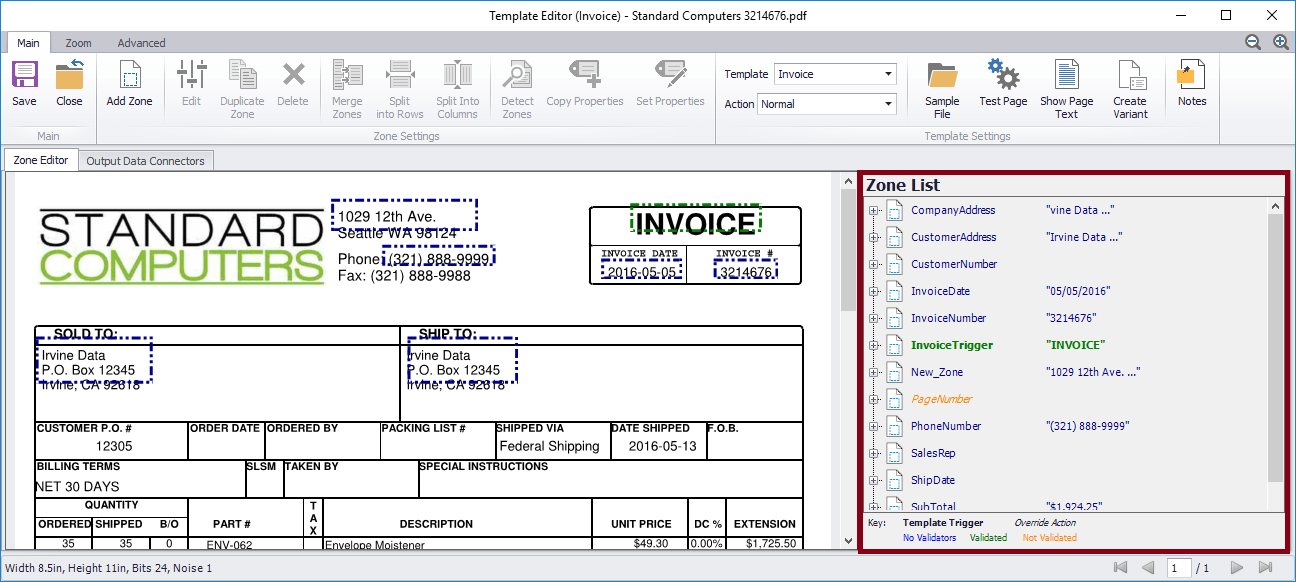Screen dimensions: 1296x582
Task: Click "05/05/2016" value in Zone List
Action: pos(1078,291)
